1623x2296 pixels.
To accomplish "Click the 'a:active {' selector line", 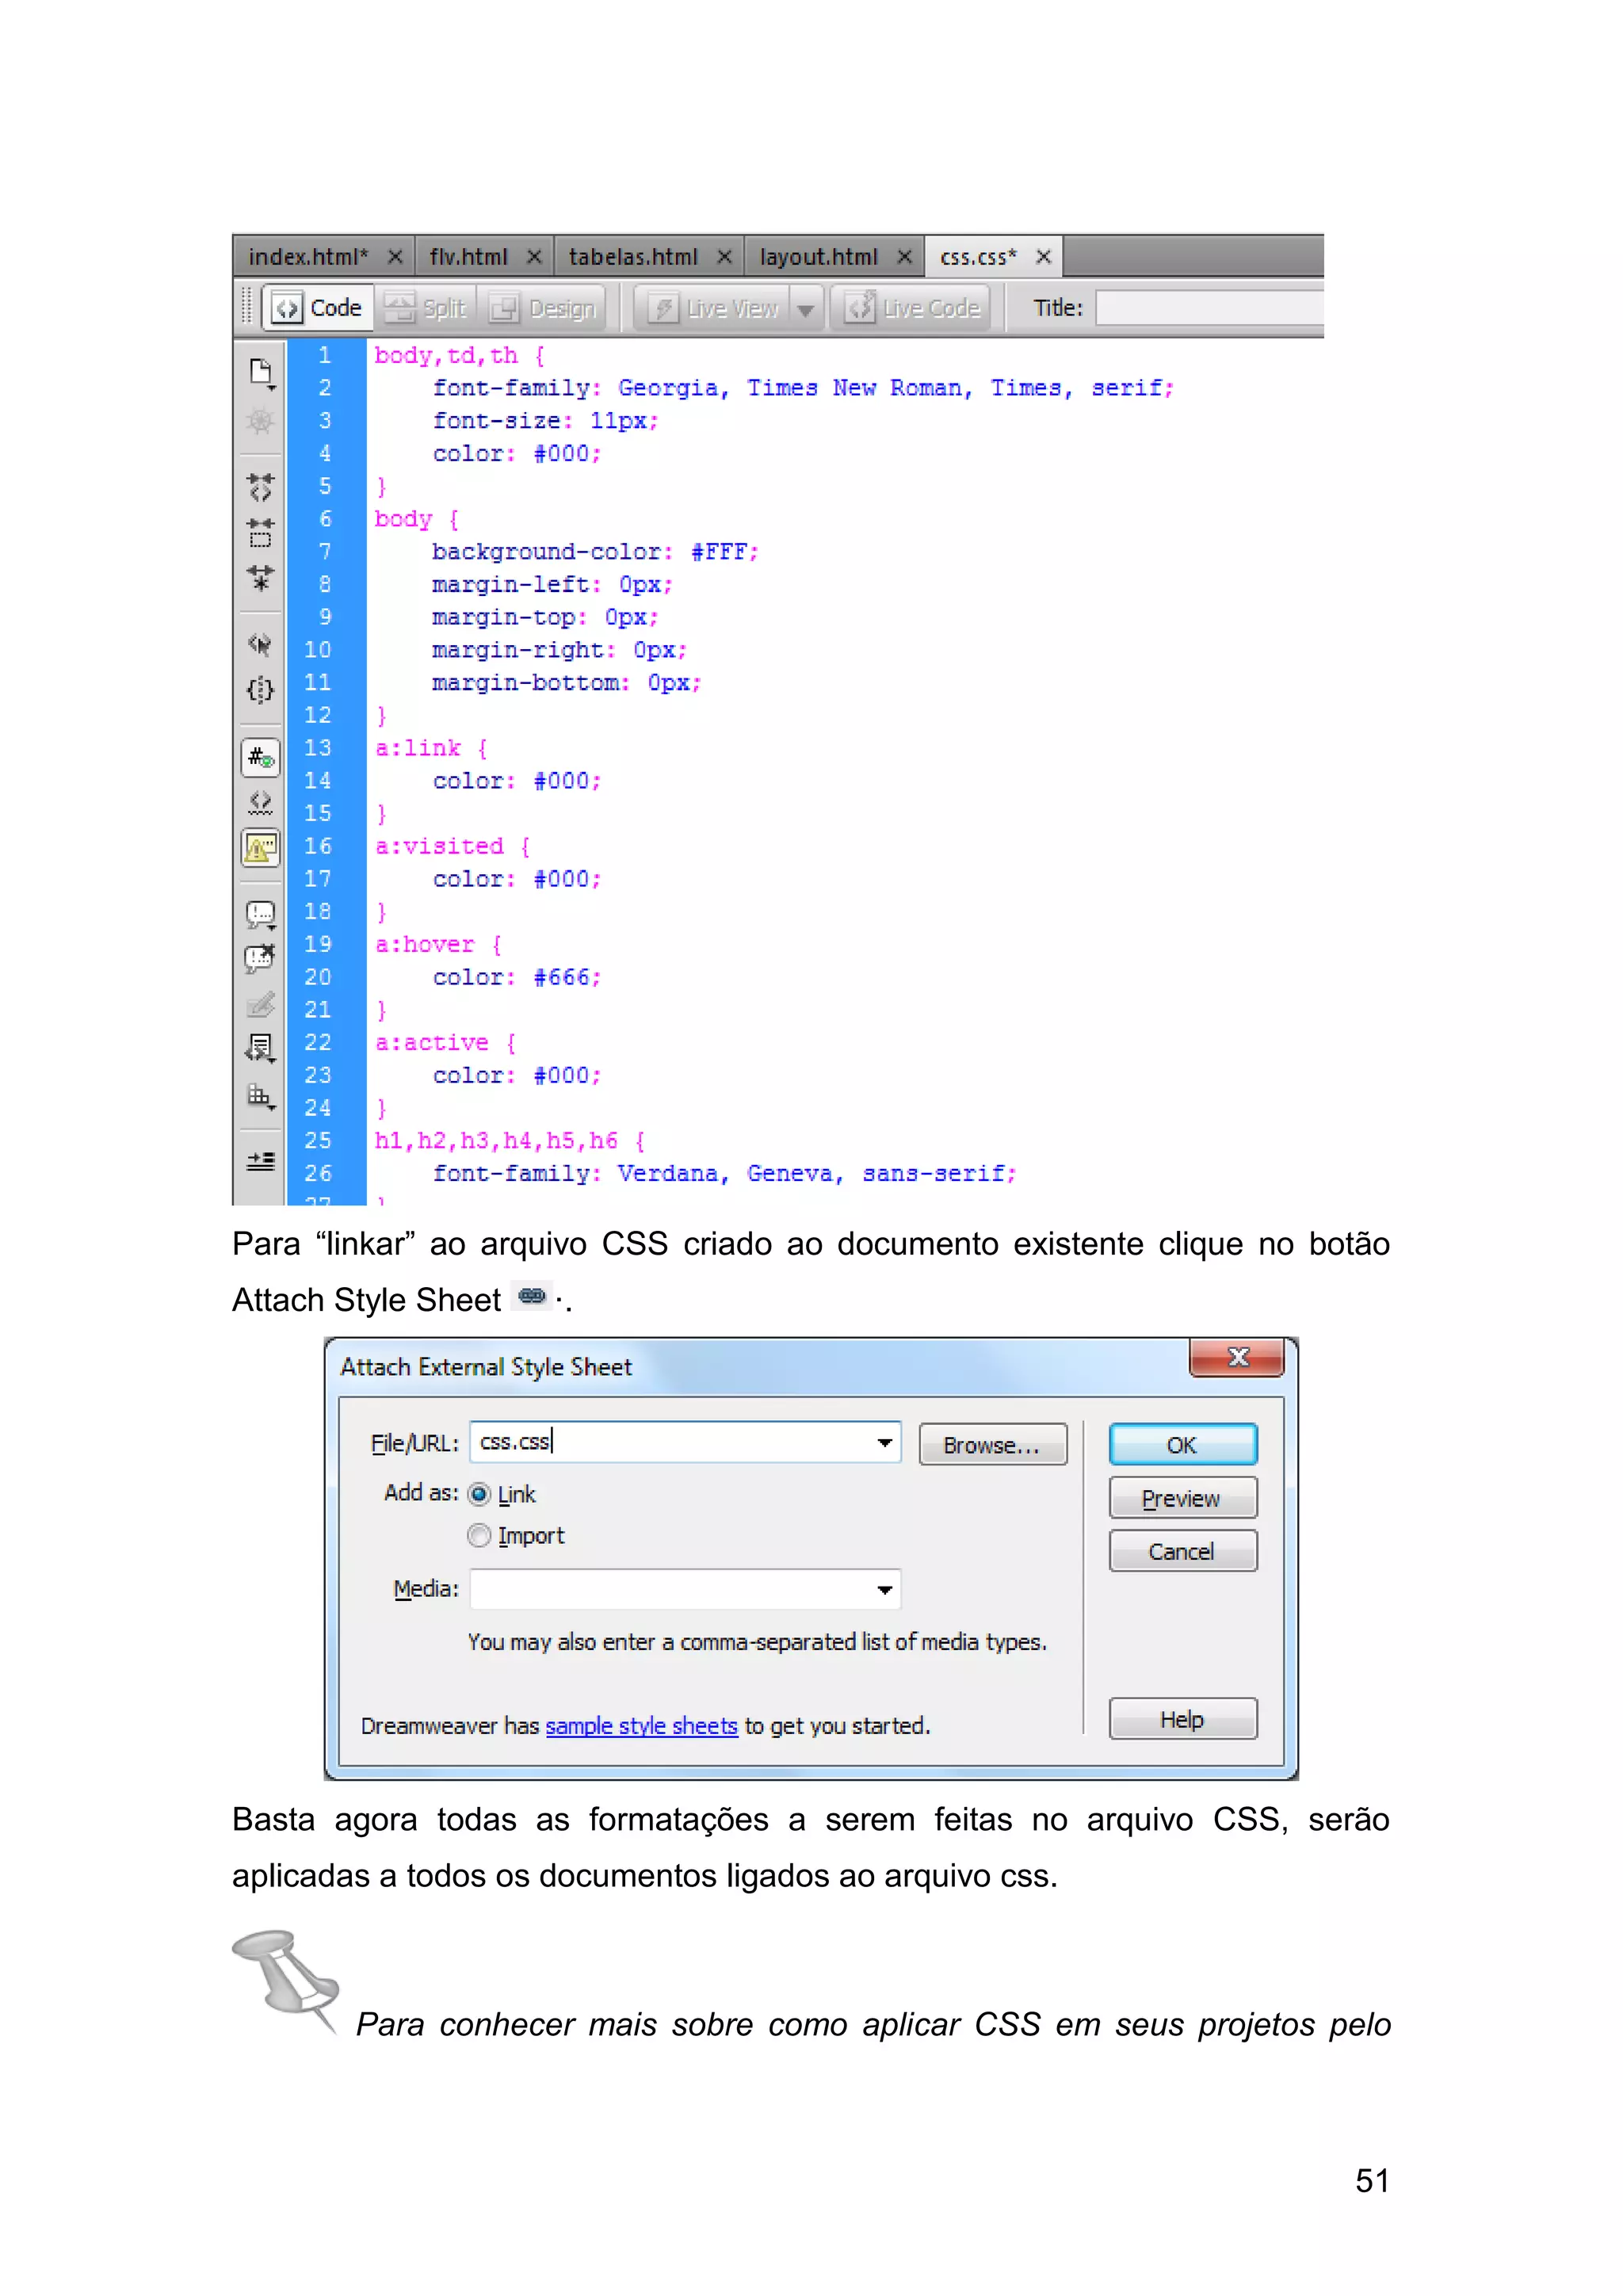I will pyautogui.click(x=445, y=1043).
